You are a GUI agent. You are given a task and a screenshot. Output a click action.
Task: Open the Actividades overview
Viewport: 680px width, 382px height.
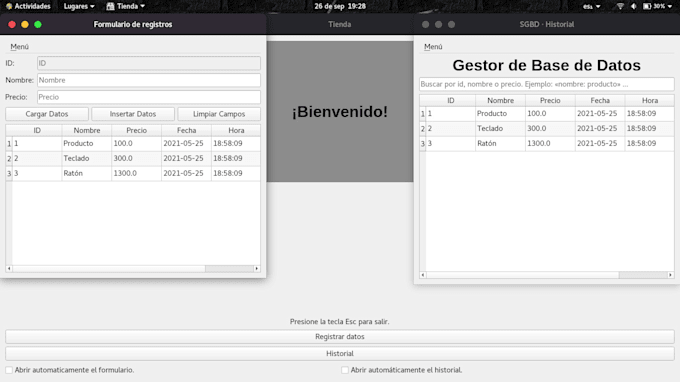coord(28,6)
